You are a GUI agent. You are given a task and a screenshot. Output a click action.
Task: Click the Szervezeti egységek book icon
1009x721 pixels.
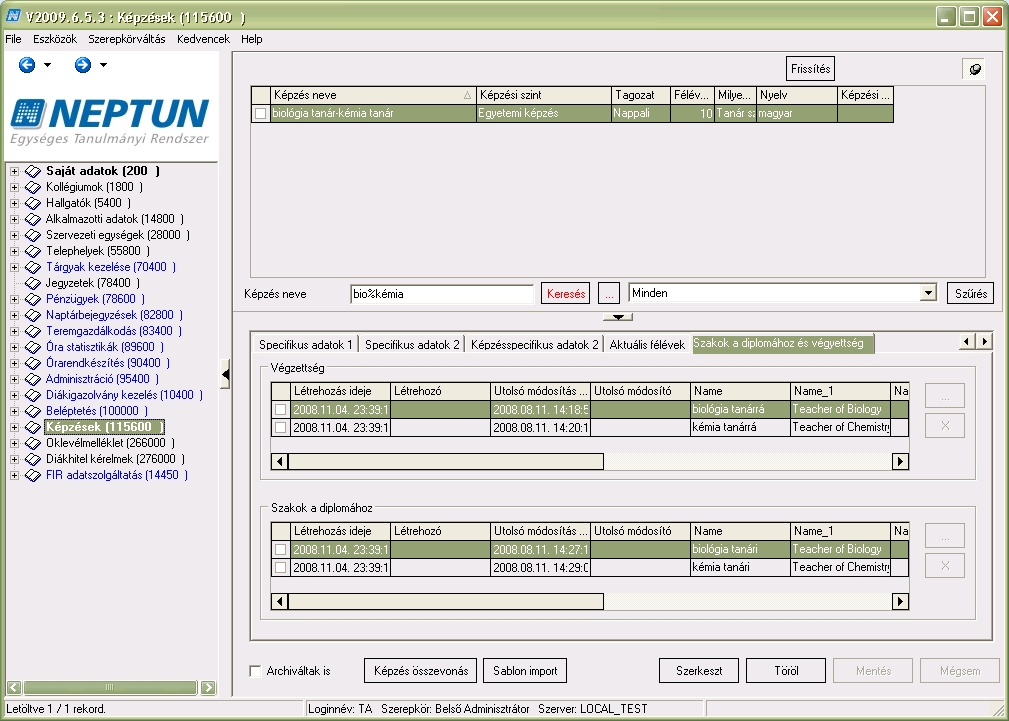pyautogui.click(x=33, y=236)
